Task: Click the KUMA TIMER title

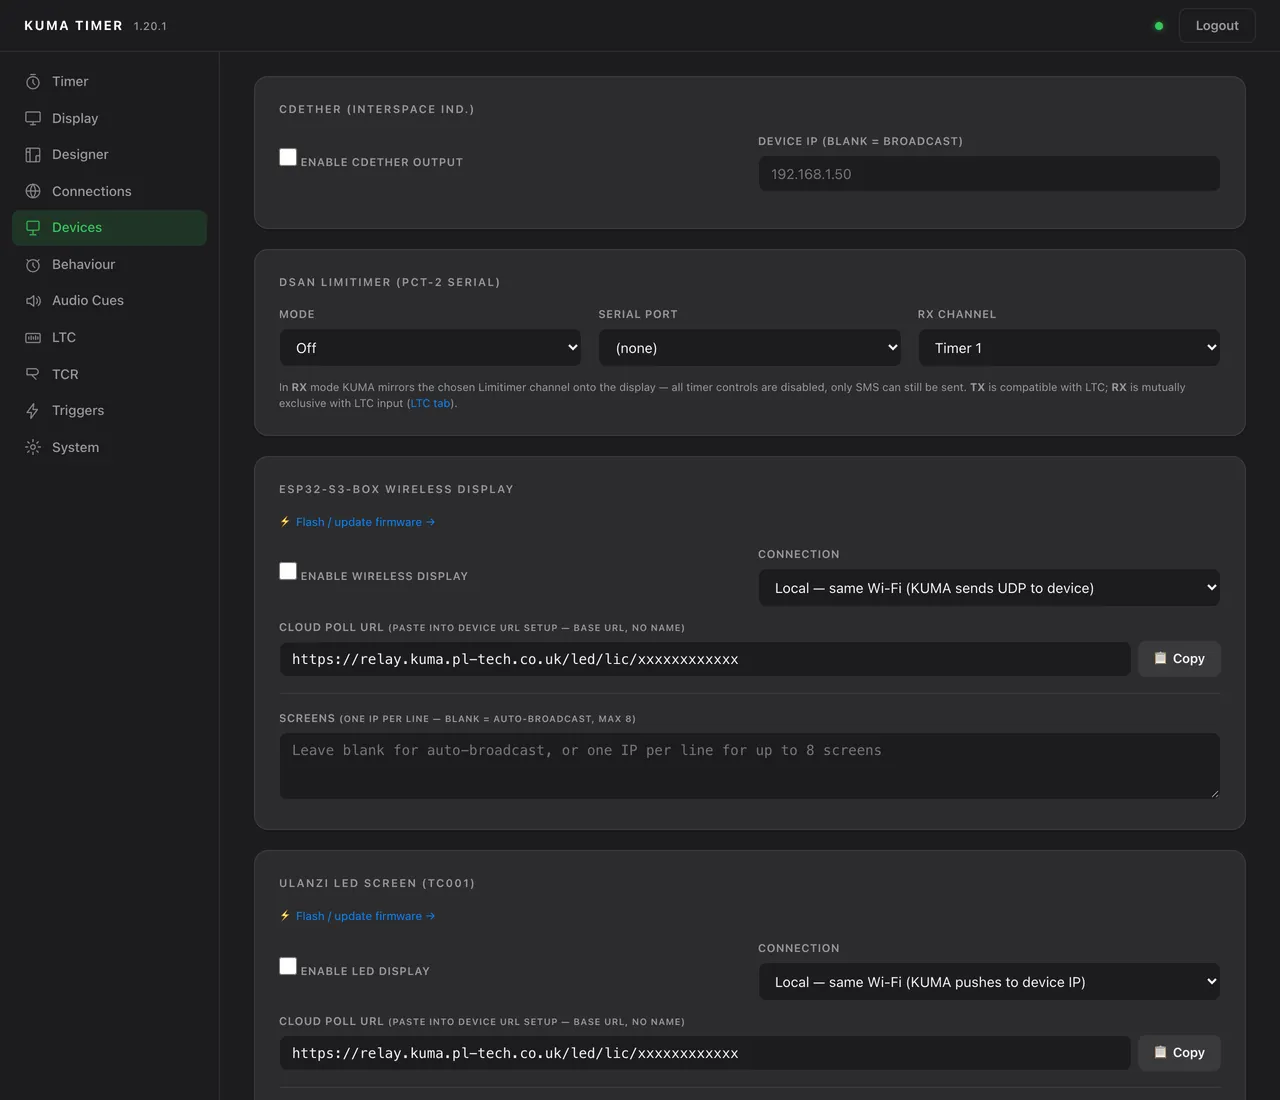Action: (73, 26)
